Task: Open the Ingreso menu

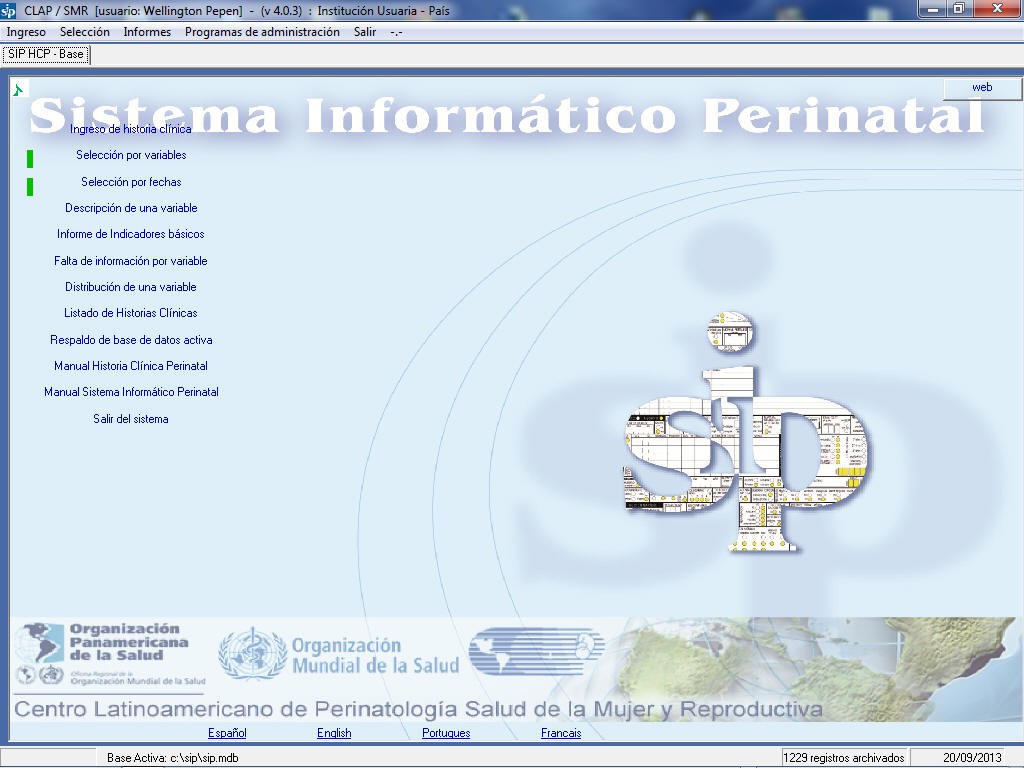Action: (x=26, y=32)
